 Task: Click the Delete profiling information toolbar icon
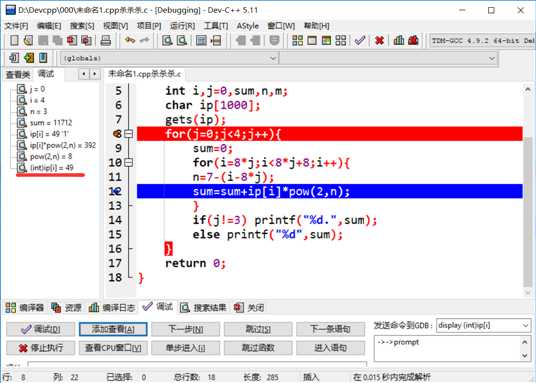point(413,41)
